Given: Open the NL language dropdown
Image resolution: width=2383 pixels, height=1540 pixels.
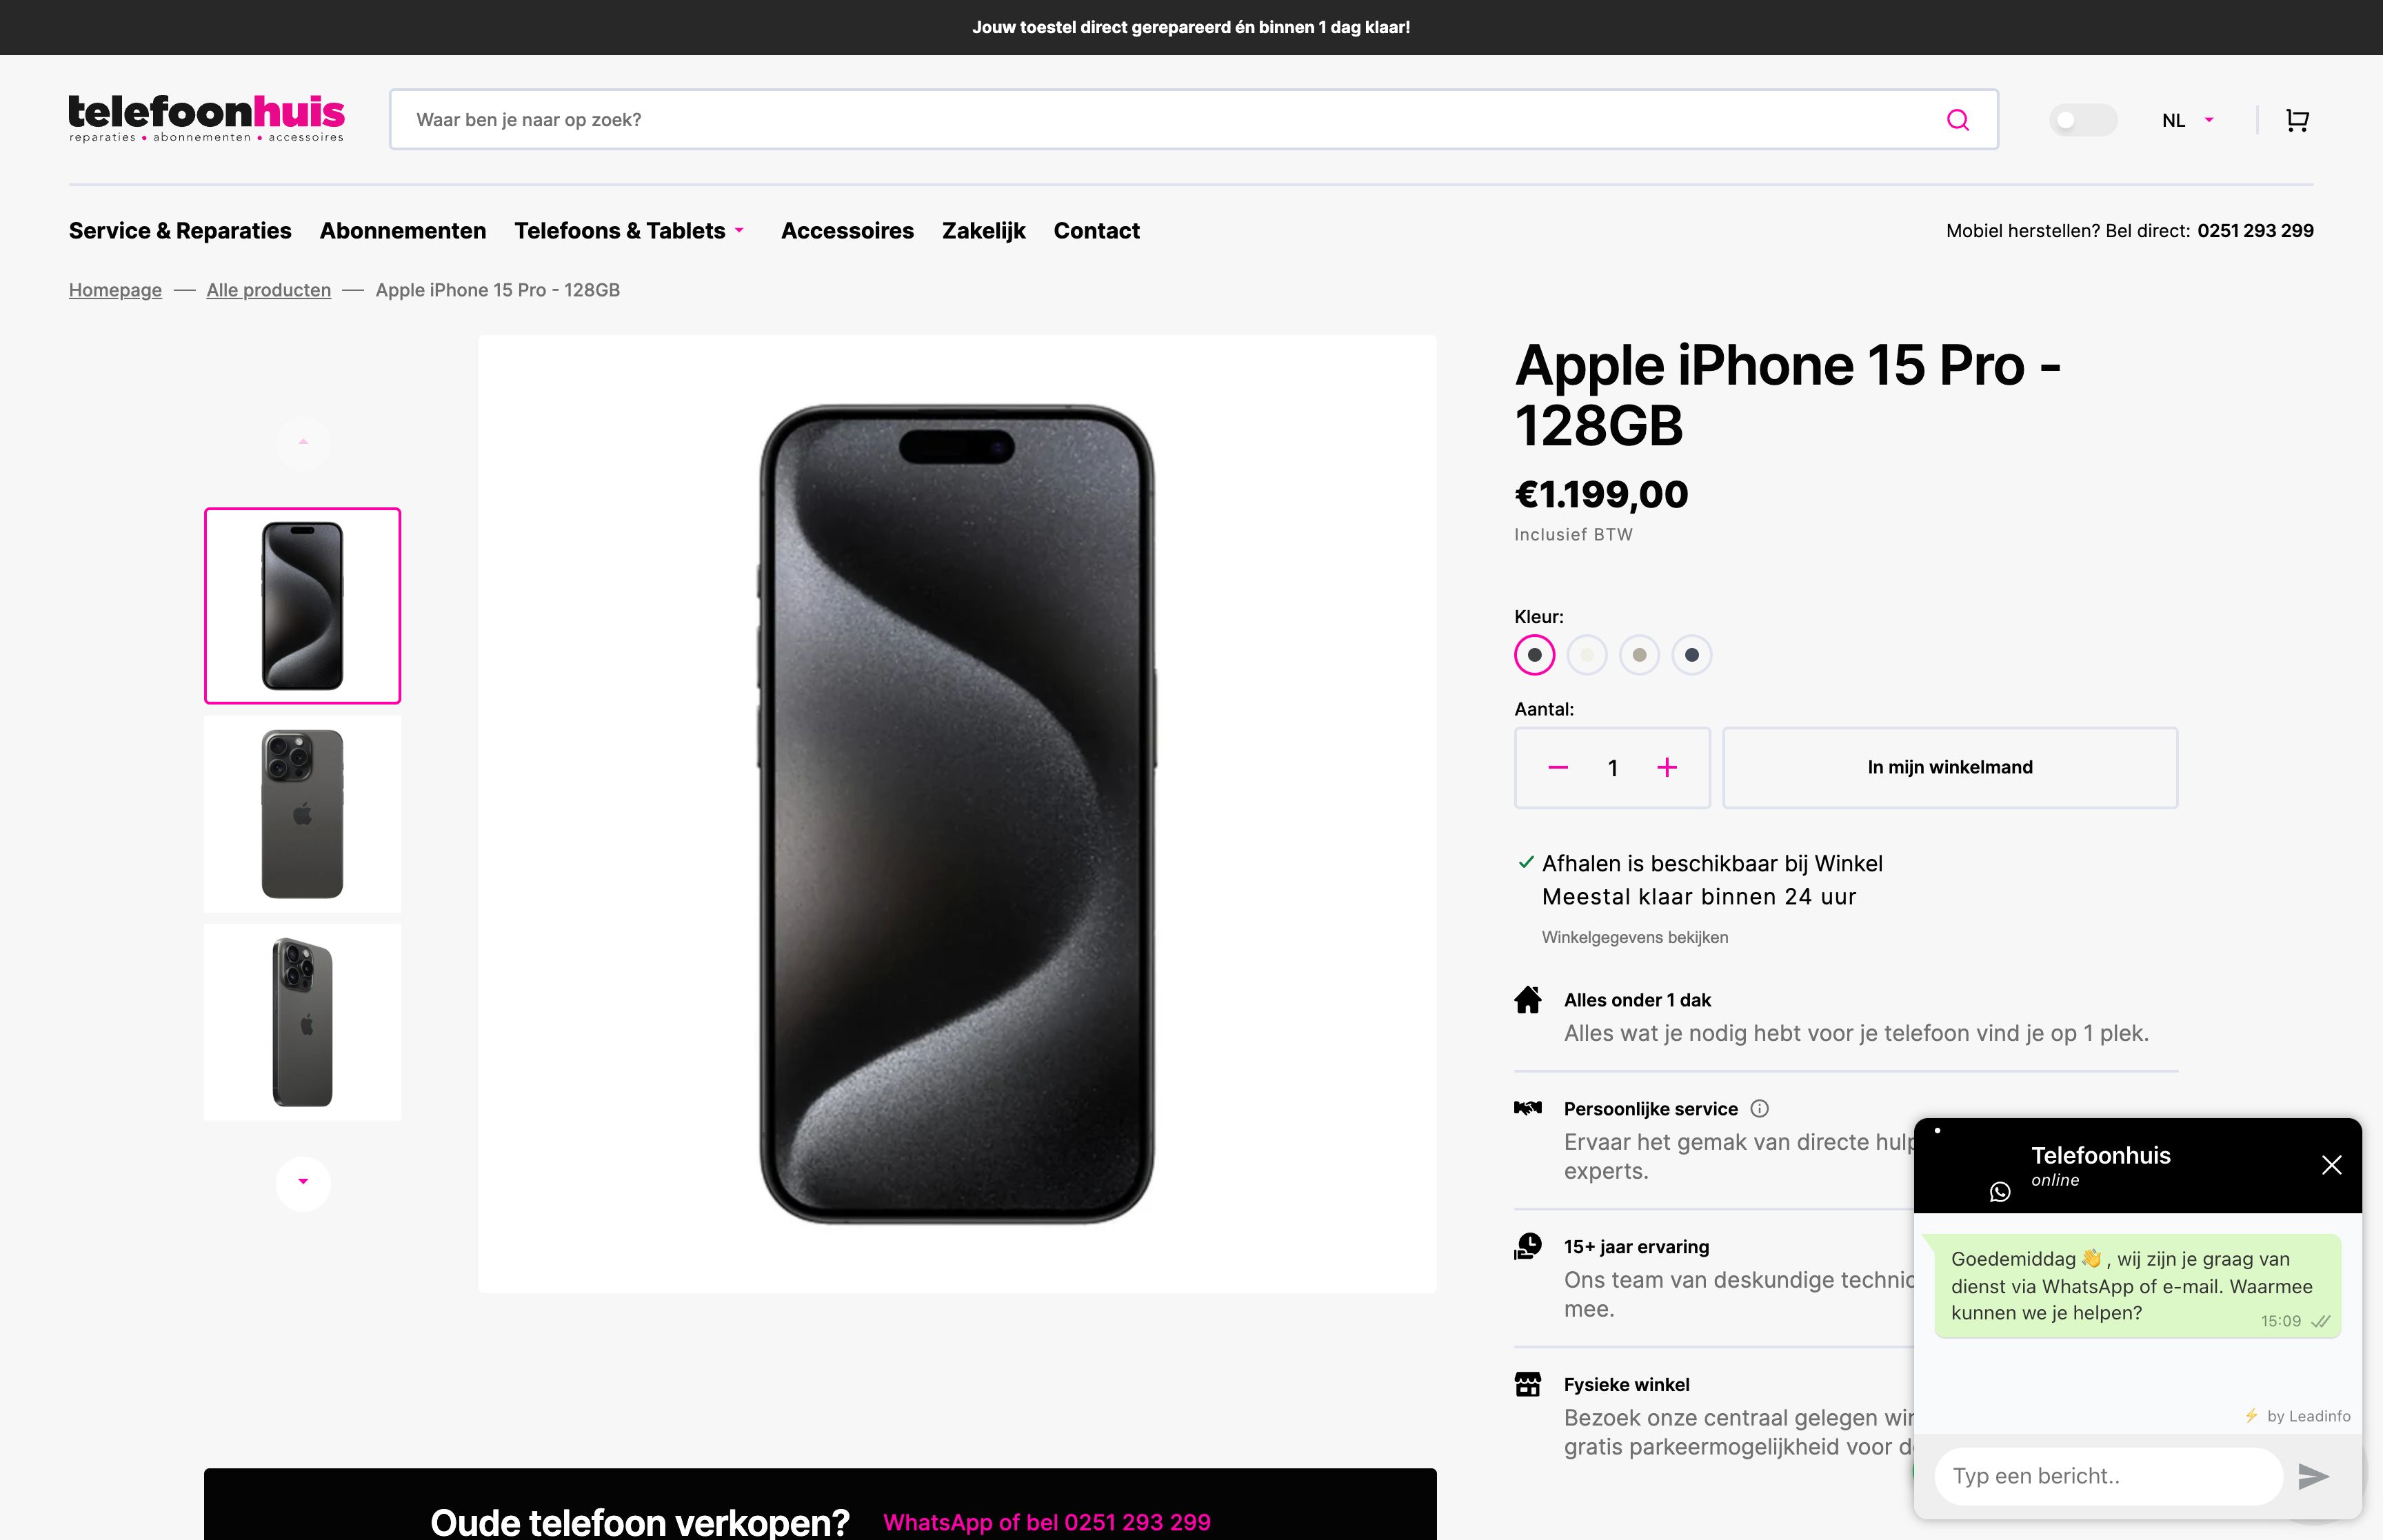Looking at the screenshot, I should click(2186, 119).
